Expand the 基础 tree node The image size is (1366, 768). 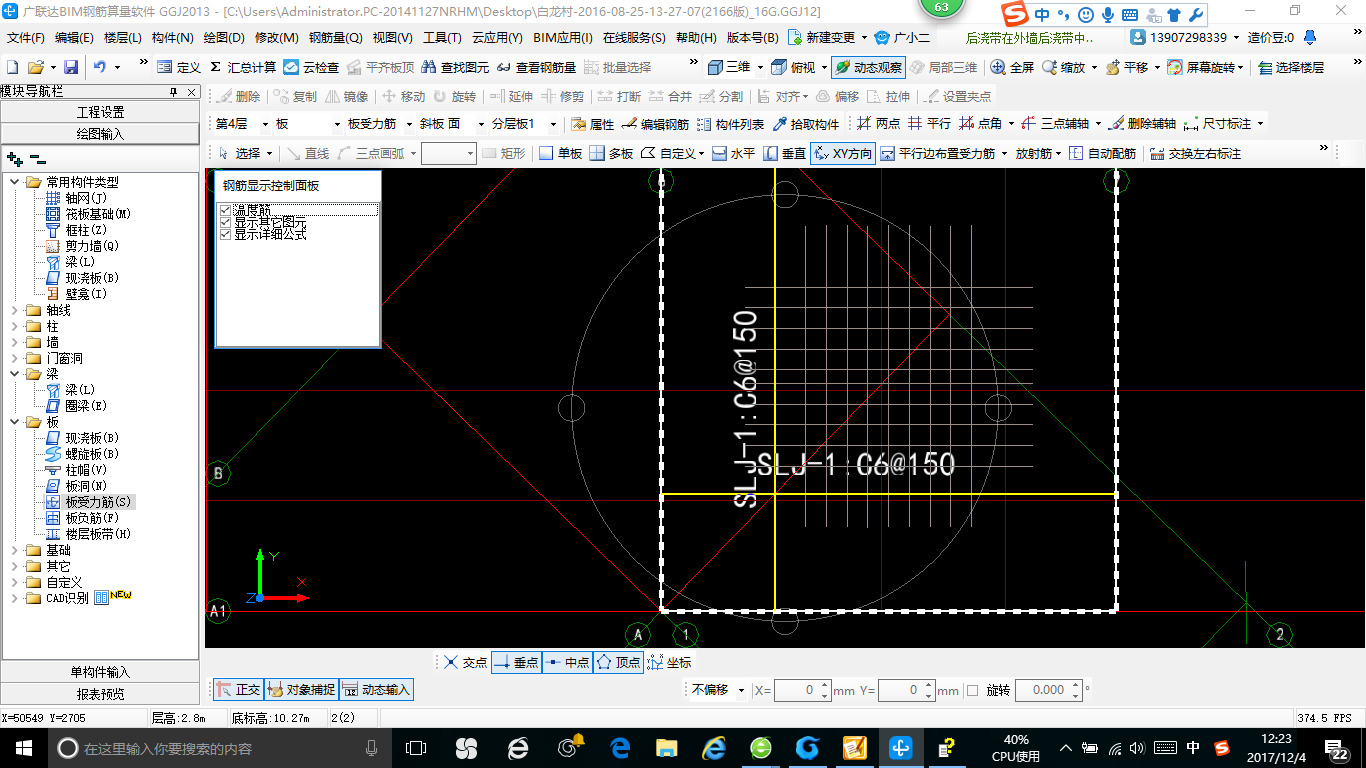[x=15, y=550]
